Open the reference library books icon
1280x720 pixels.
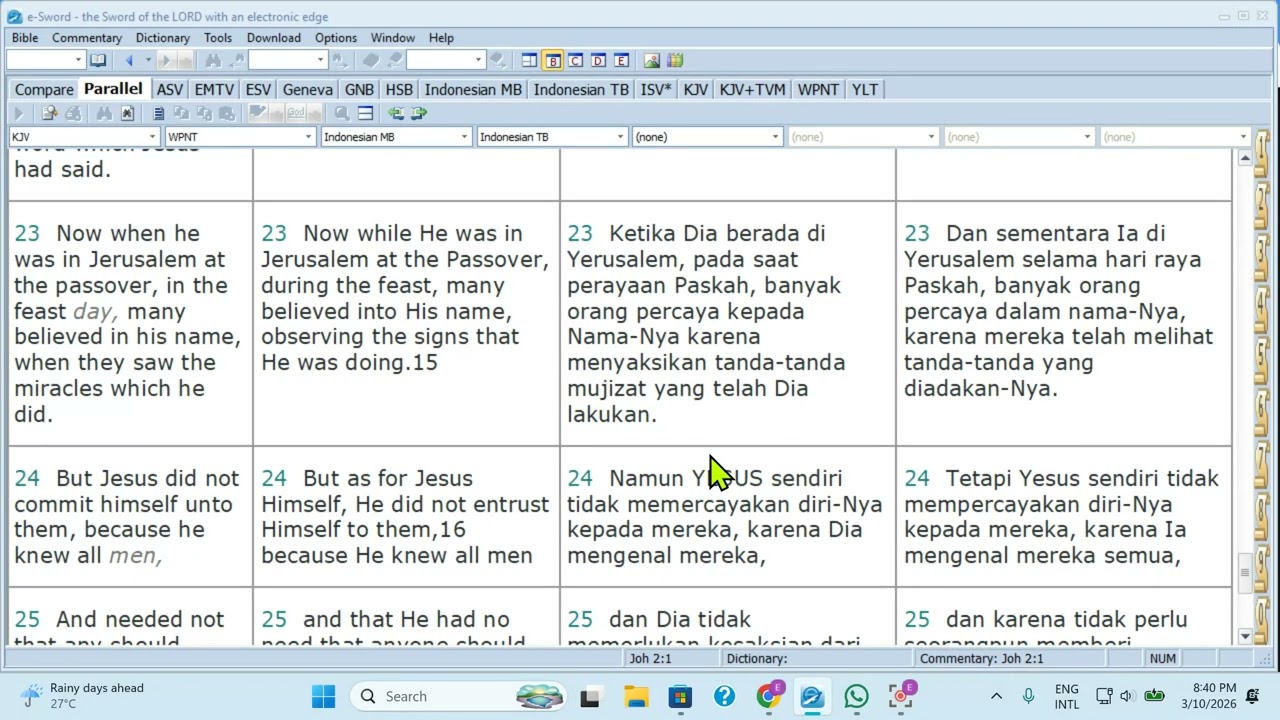pyautogui.click(x=675, y=60)
